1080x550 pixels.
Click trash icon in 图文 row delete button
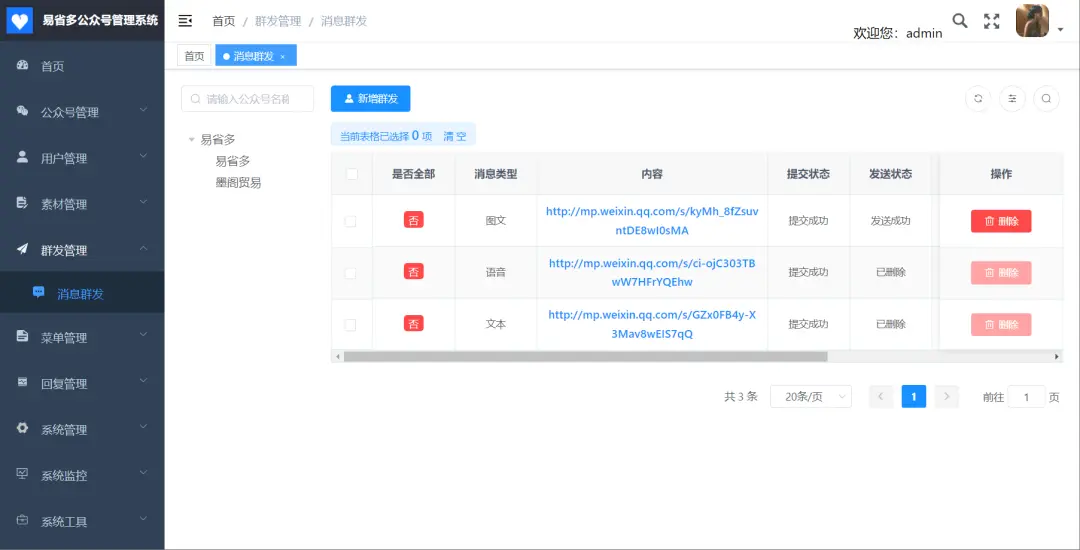(x=989, y=221)
